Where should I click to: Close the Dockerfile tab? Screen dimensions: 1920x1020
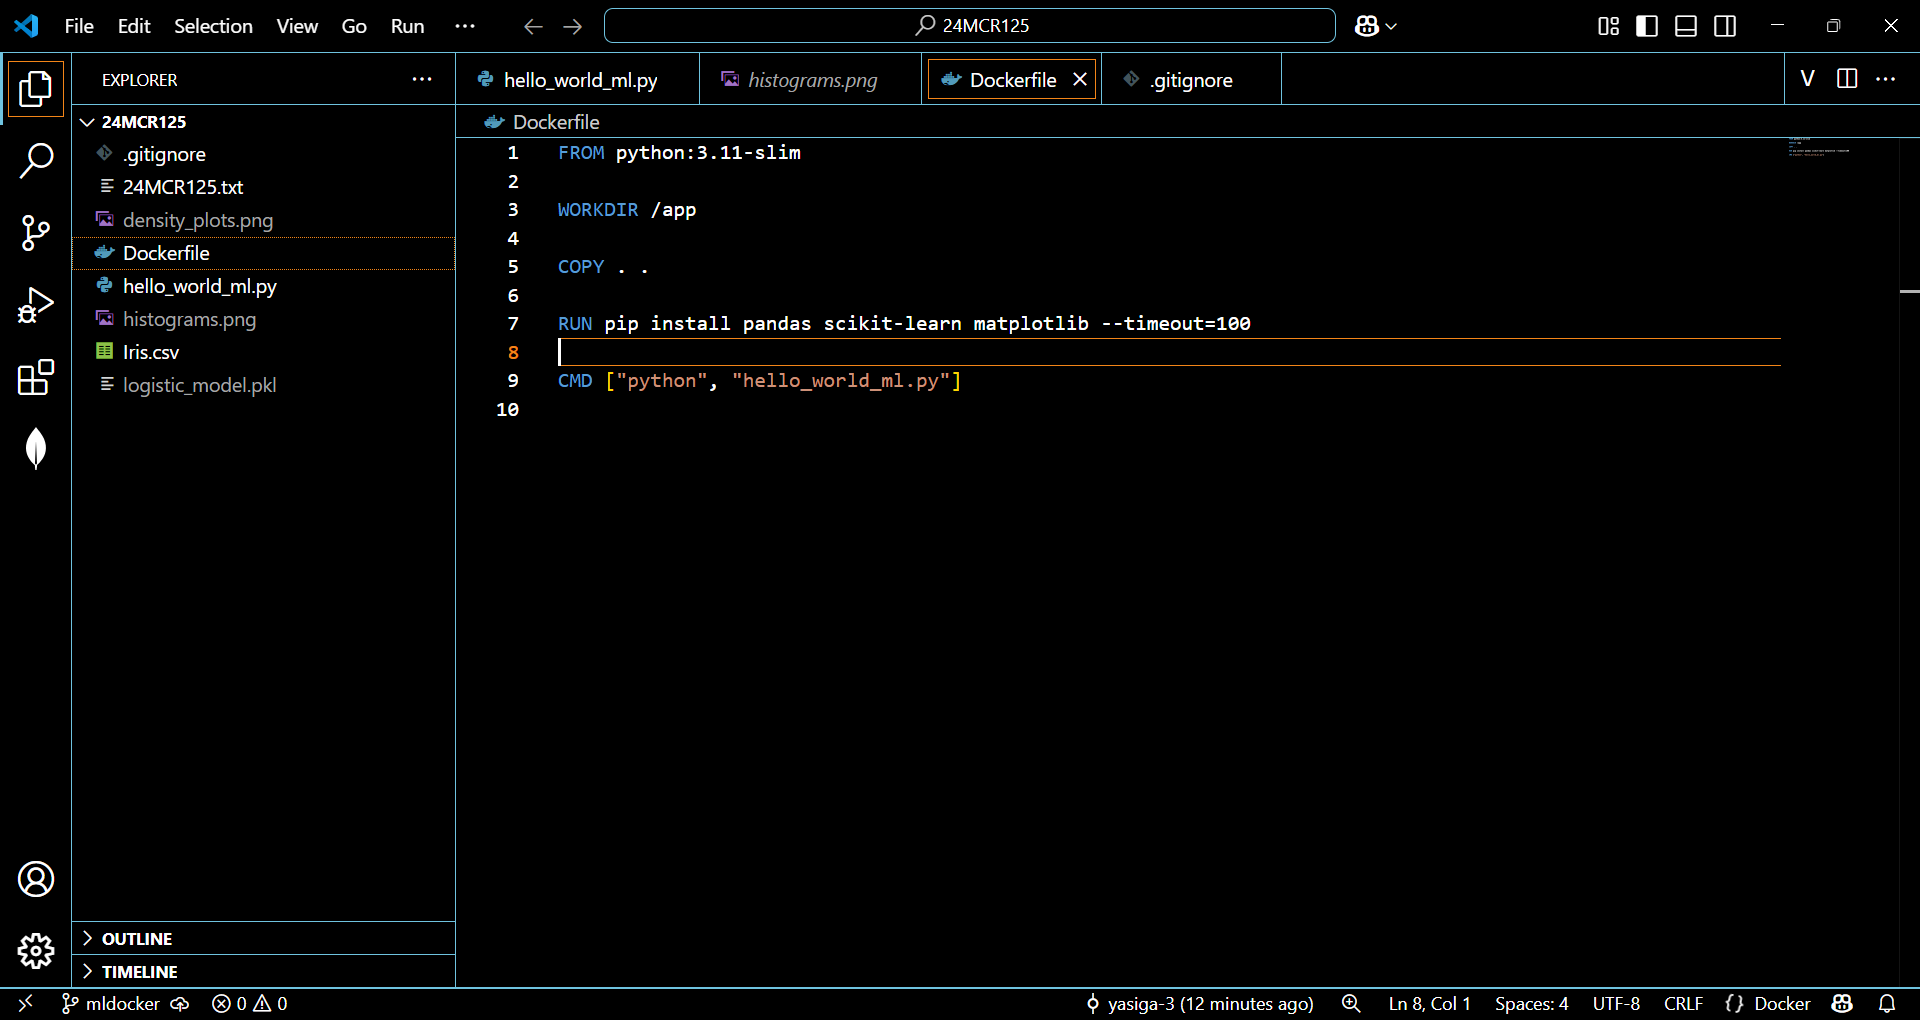[1080, 79]
